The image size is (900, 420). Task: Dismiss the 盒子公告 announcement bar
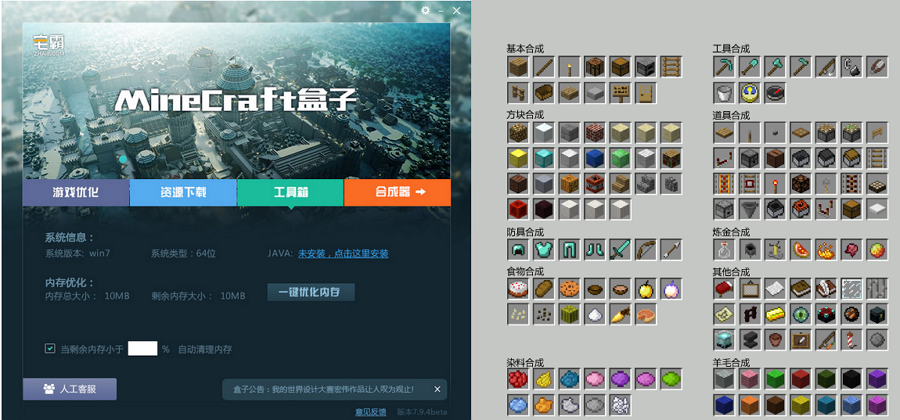click(x=437, y=389)
